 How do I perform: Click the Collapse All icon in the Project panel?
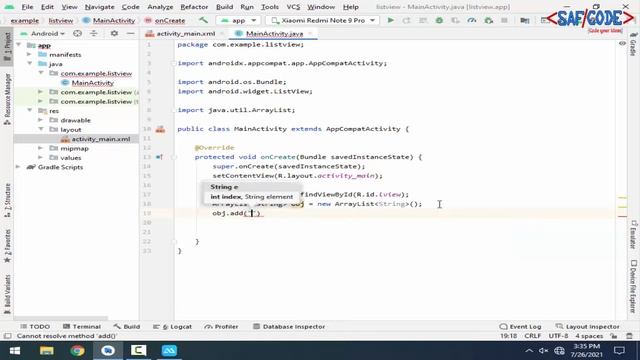click(x=93, y=33)
